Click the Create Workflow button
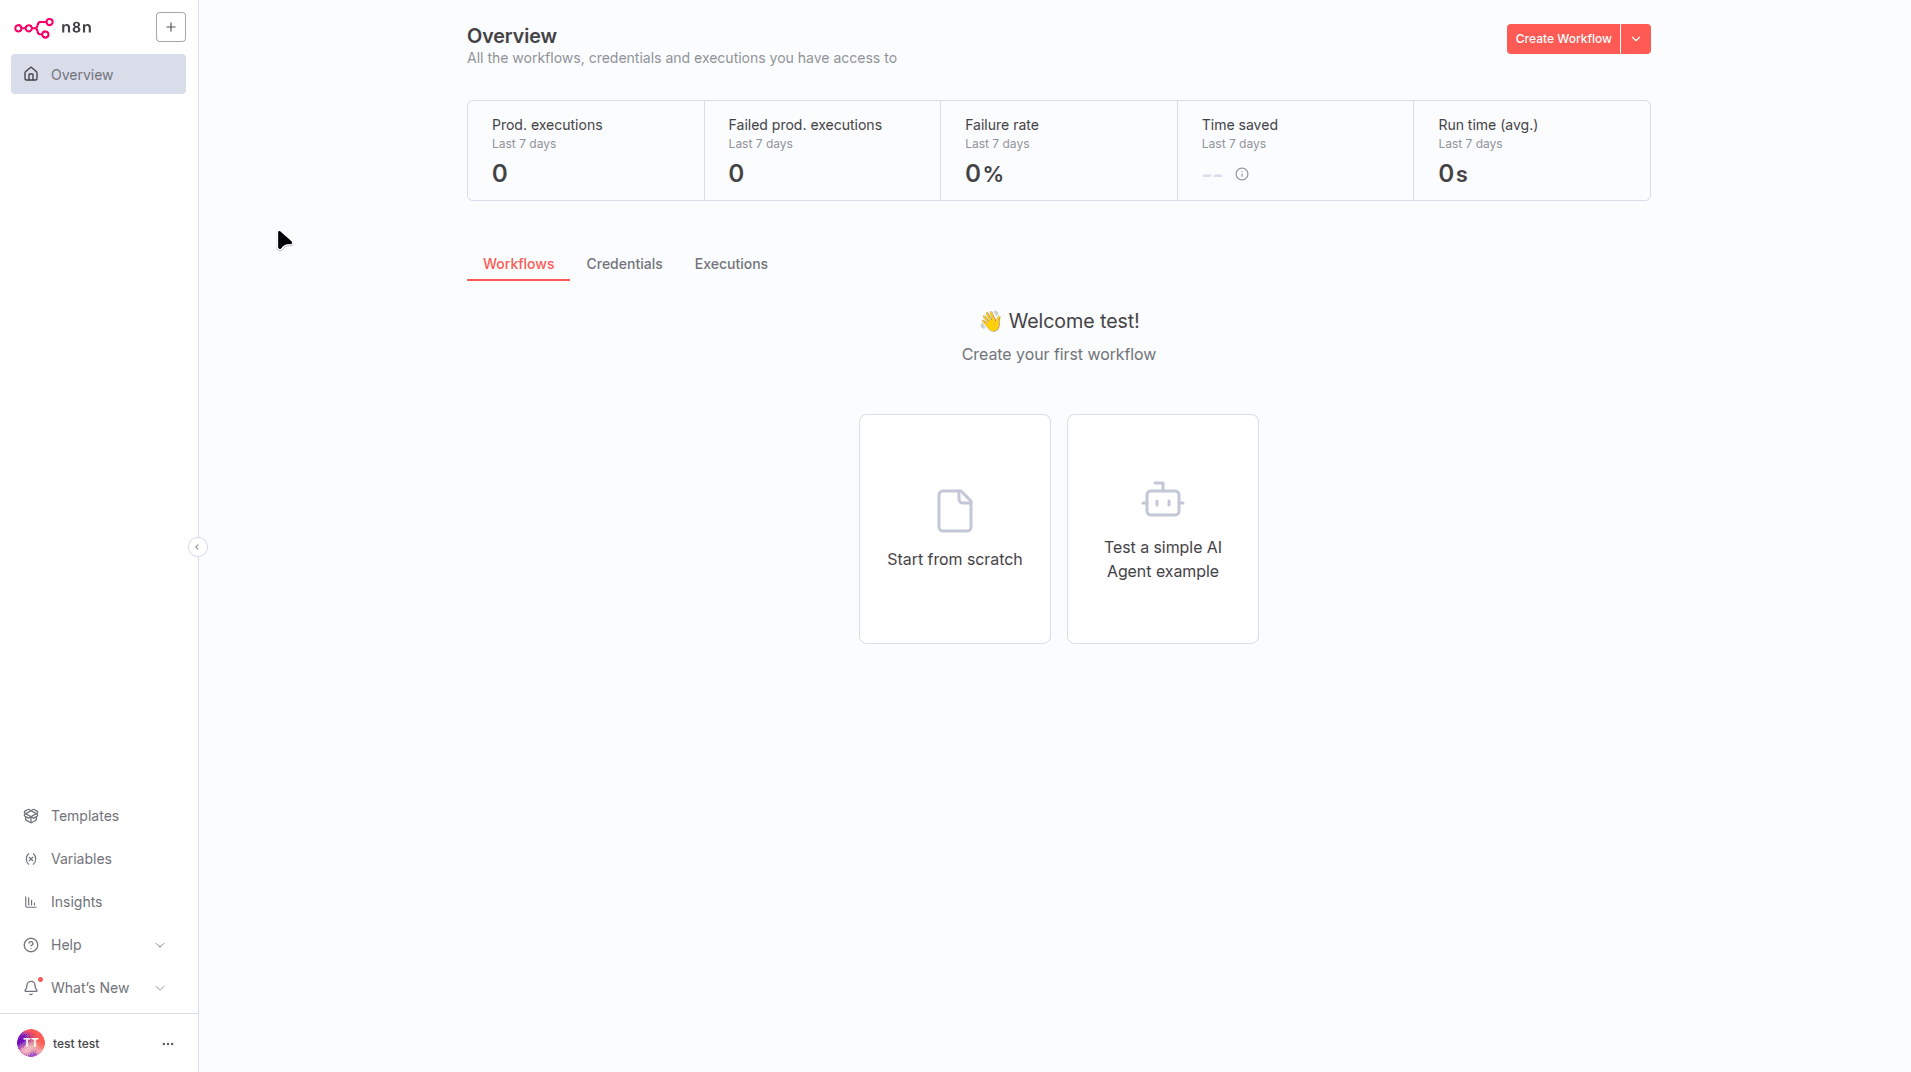Screen dimensions: 1911x1072 [1563, 39]
